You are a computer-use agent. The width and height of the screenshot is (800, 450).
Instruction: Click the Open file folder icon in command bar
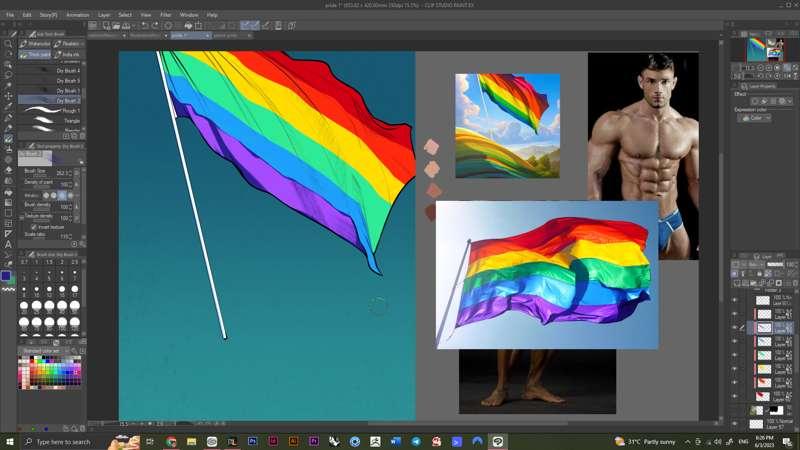tap(116, 26)
